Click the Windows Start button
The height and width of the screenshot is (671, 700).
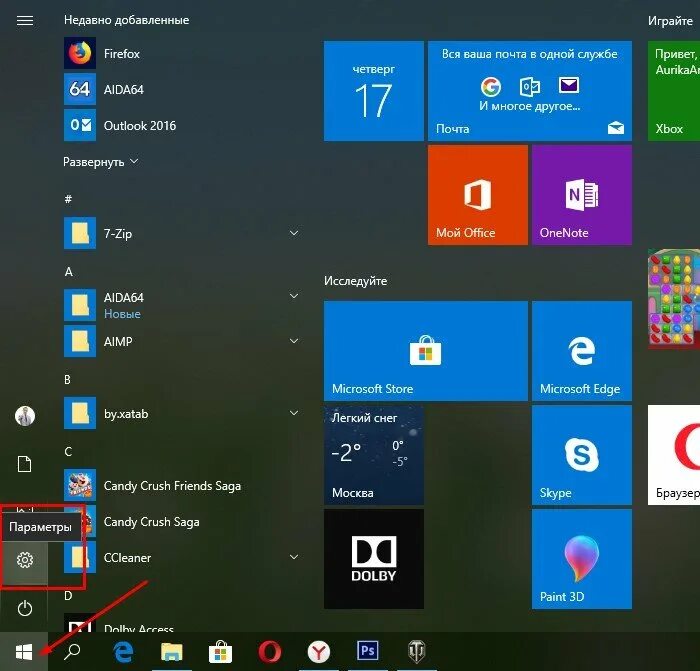click(24, 652)
